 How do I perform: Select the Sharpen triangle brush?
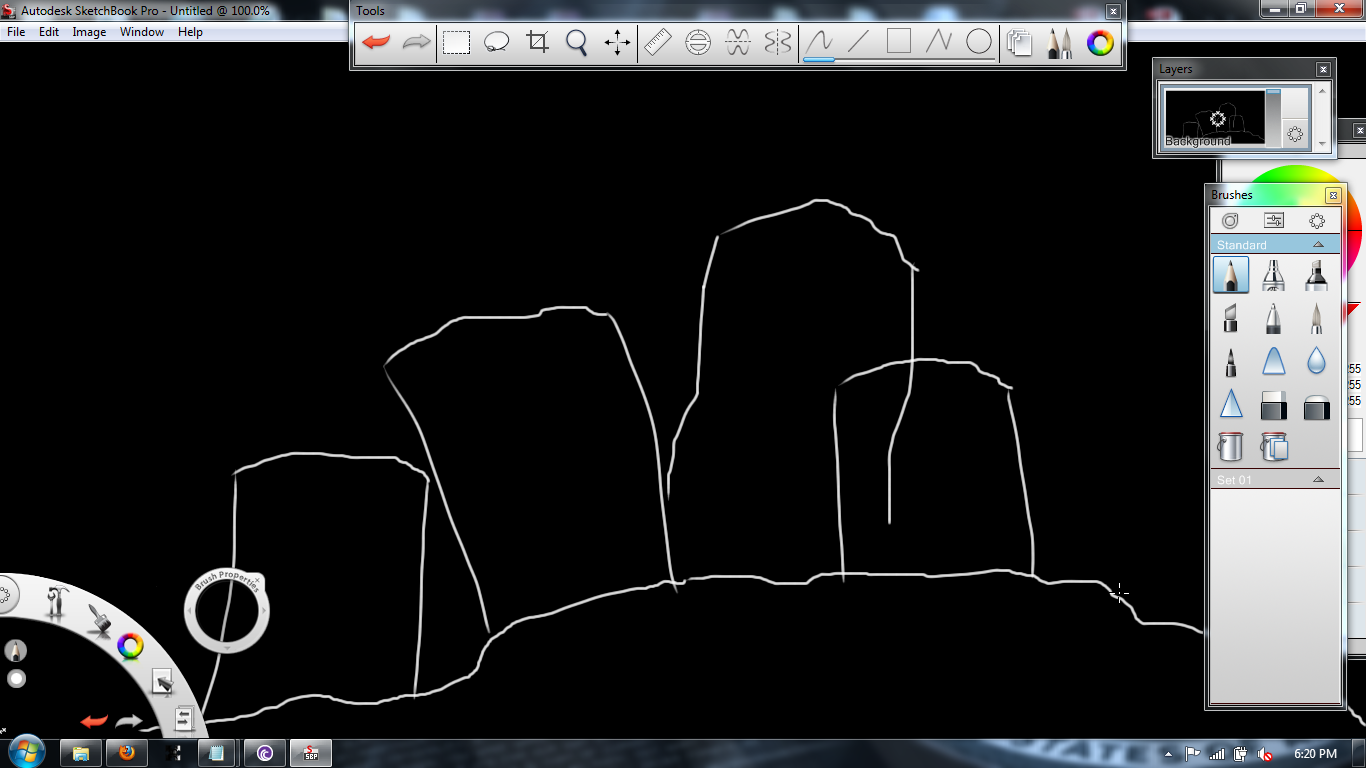point(1231,404)
